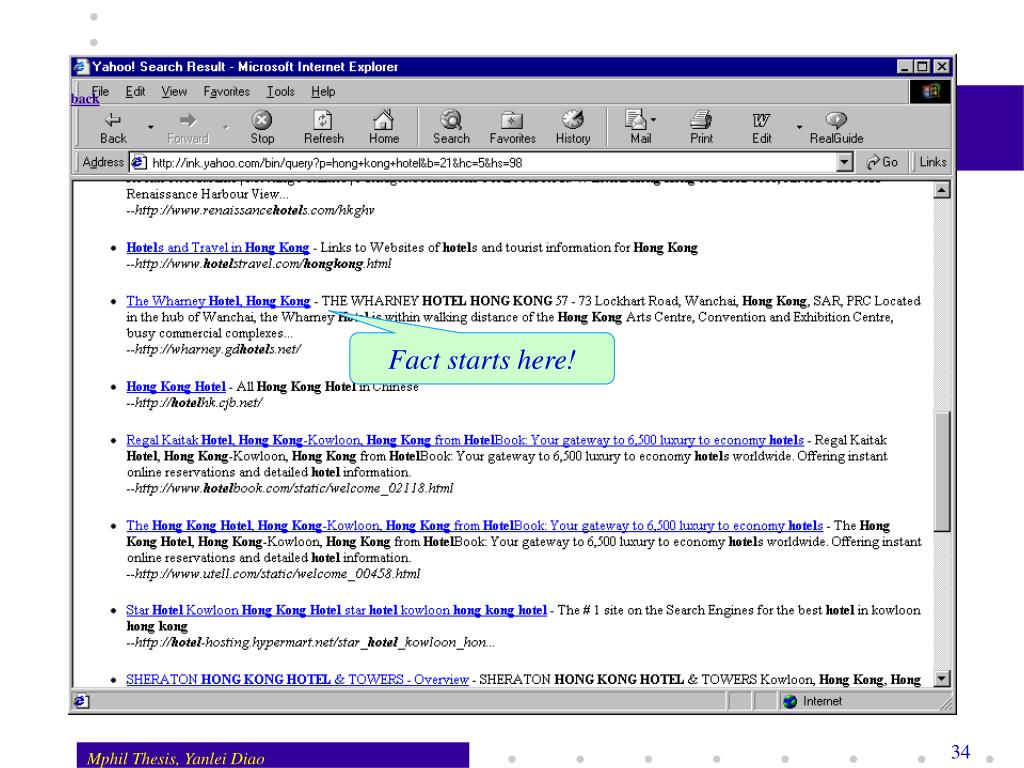
Task: Reload the page with the Refresh icon
Action: 323,120
